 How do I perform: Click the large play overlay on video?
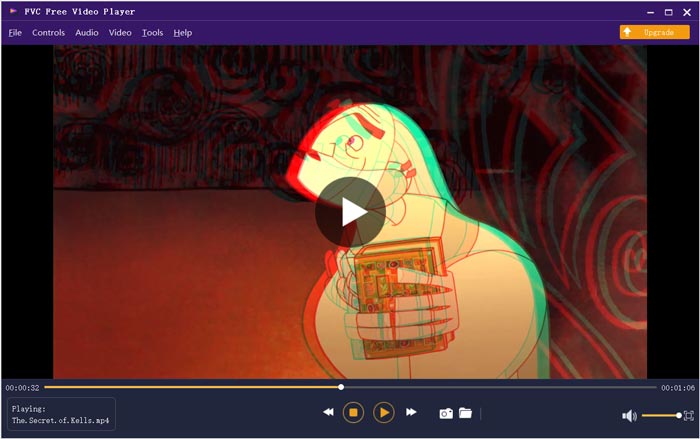pos(350,212)
